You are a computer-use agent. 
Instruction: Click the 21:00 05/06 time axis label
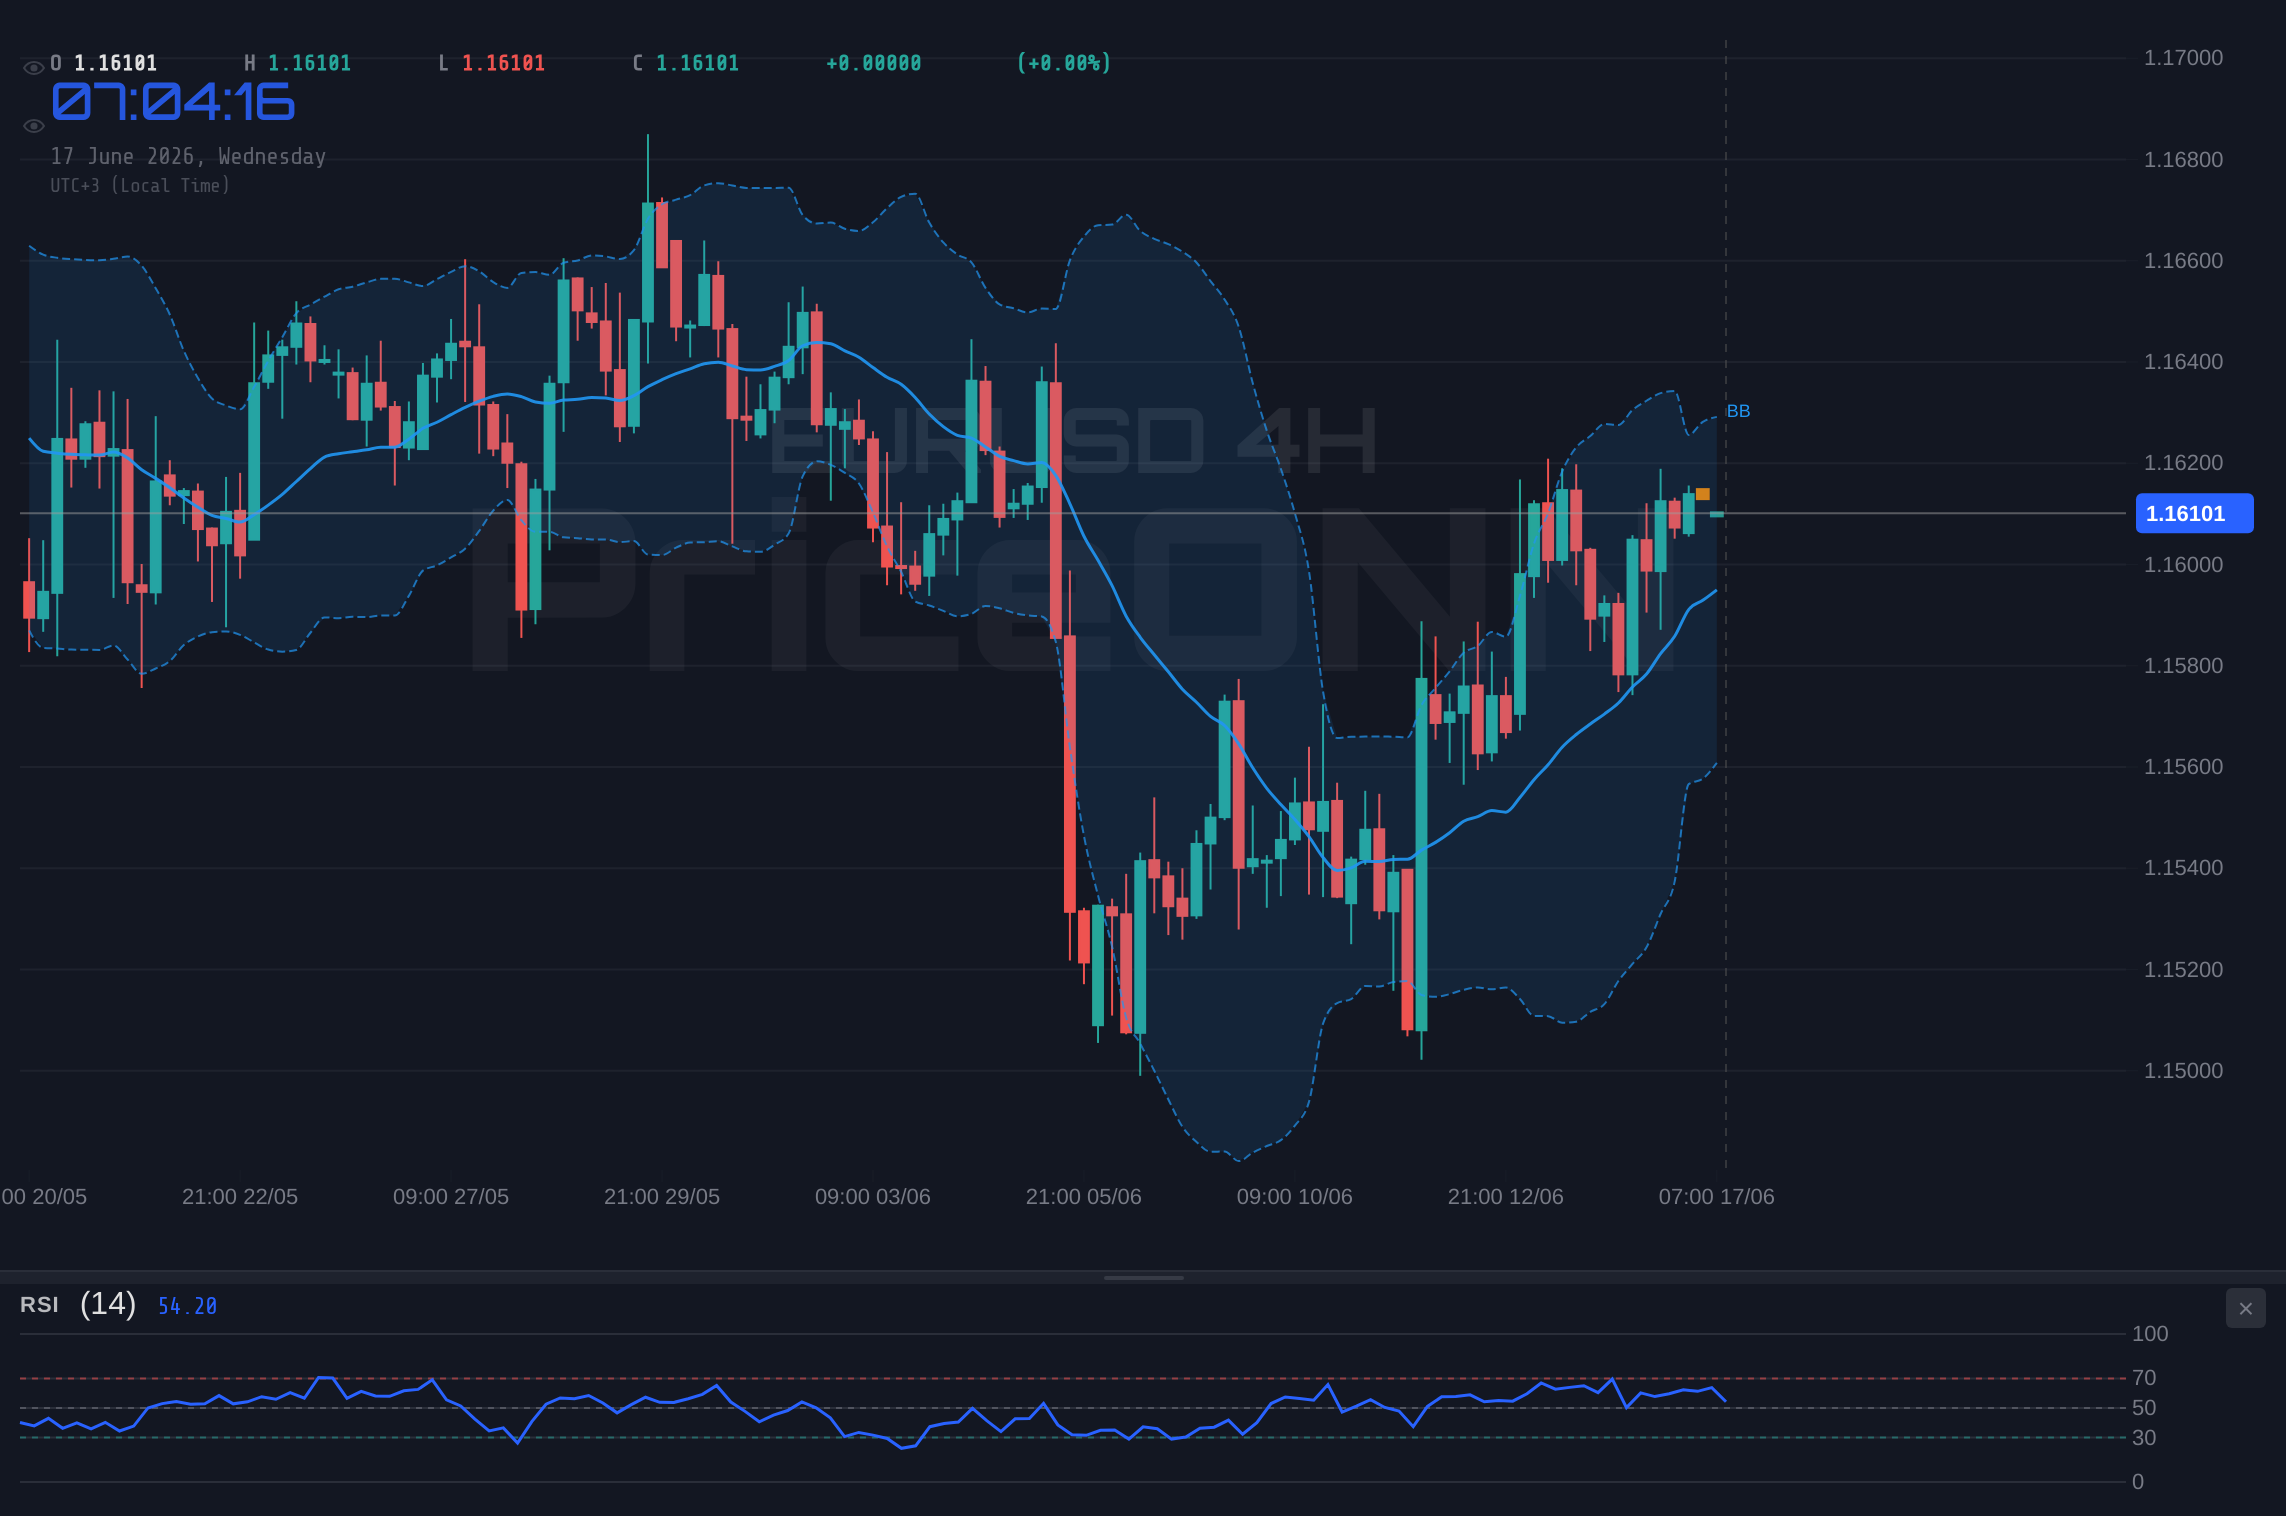click(x=1084, y=1197)
